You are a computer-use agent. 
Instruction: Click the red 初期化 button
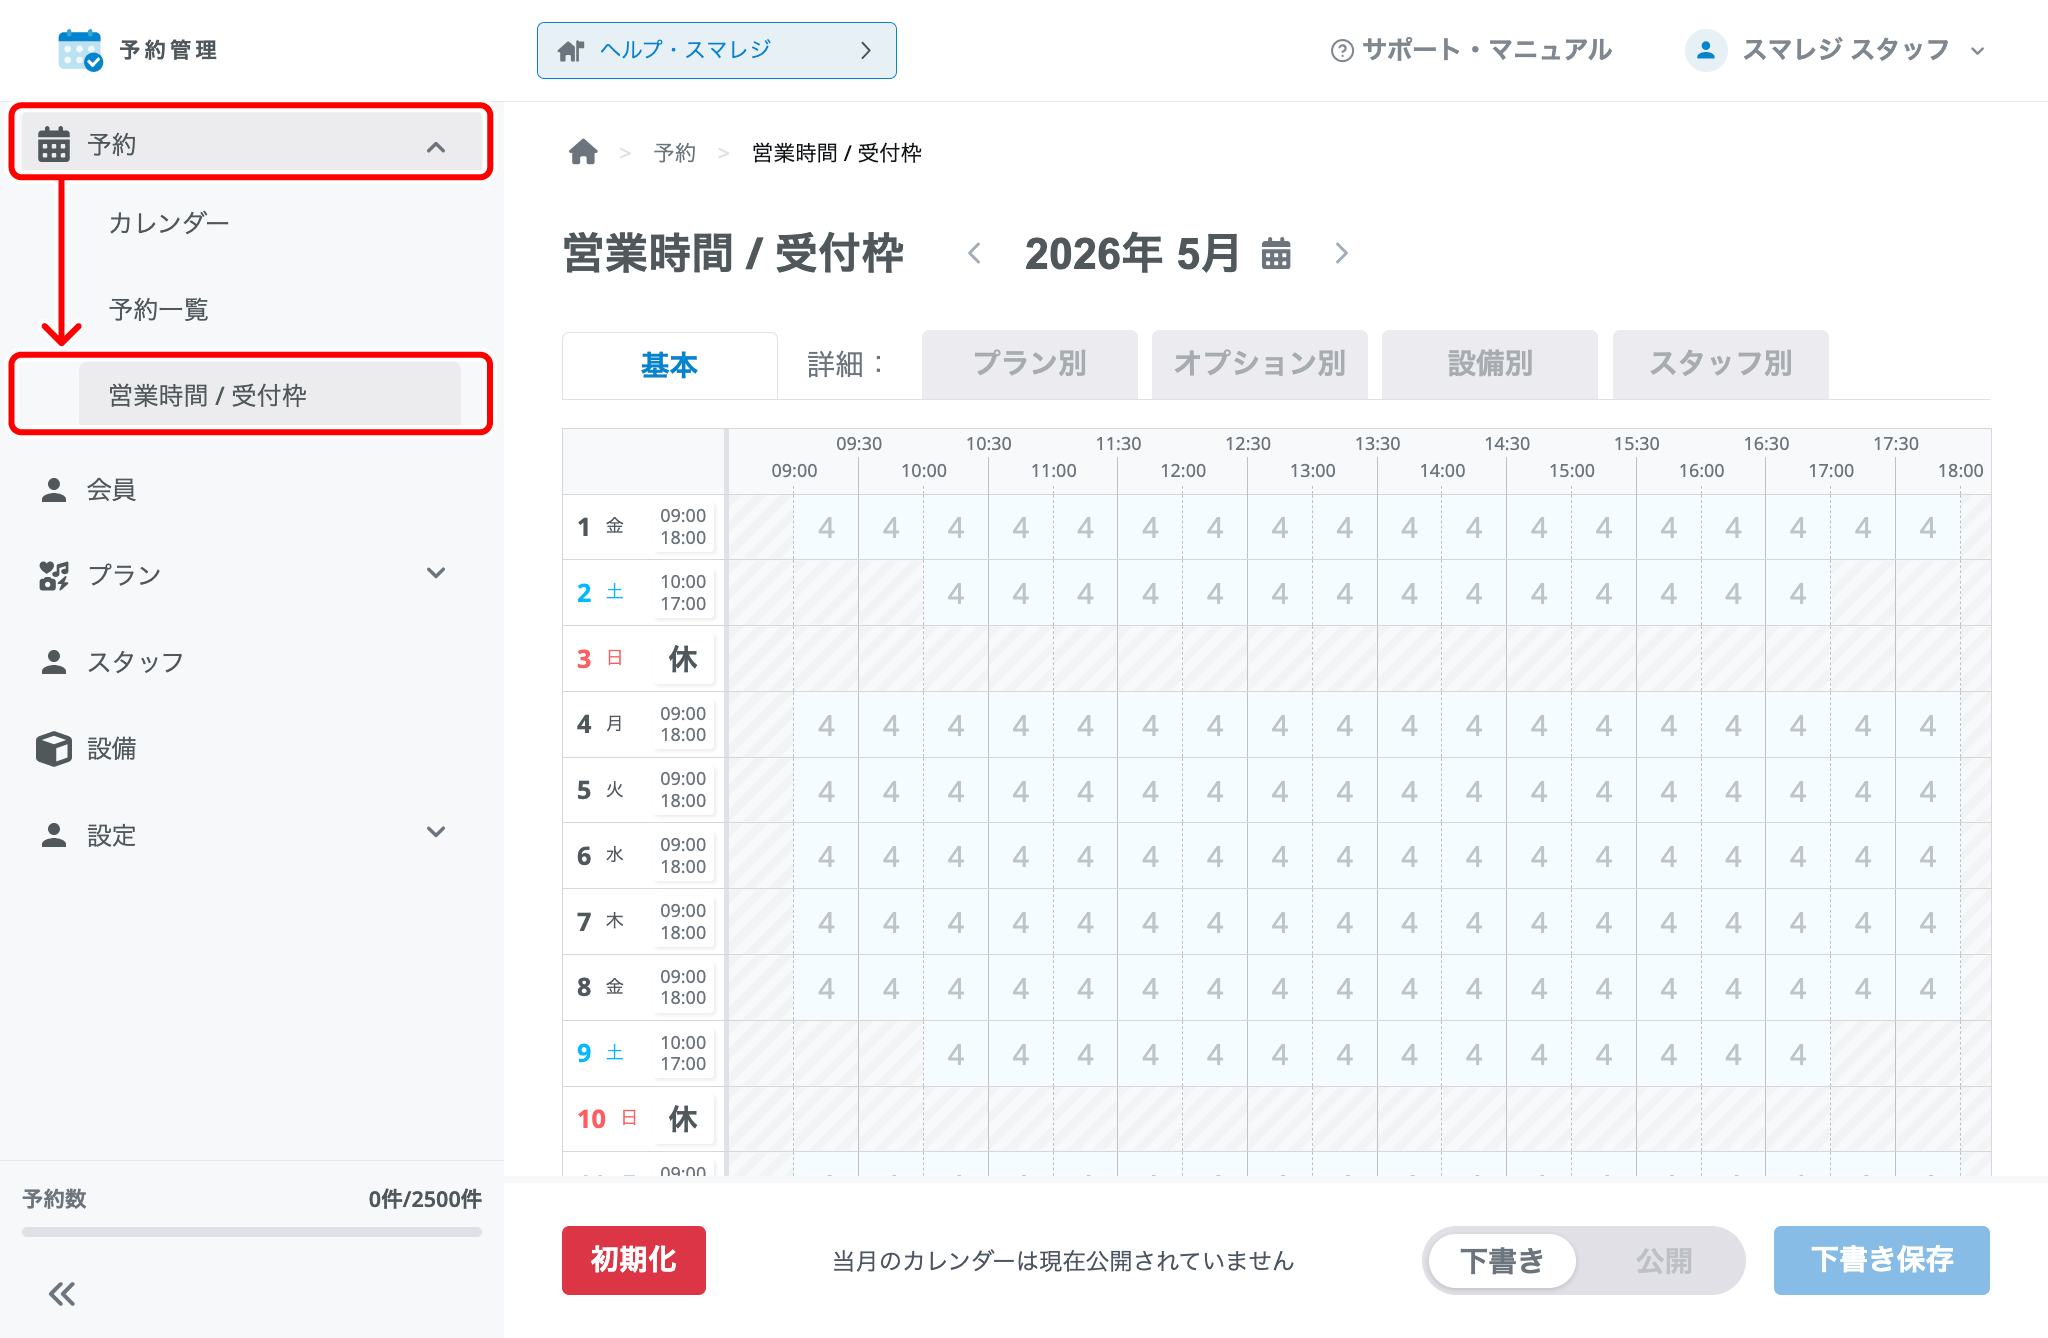point(634,1260)
